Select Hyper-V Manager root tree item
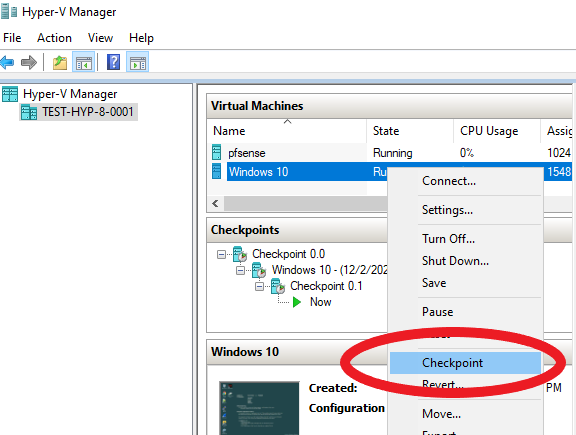 (x=70, y=94)
